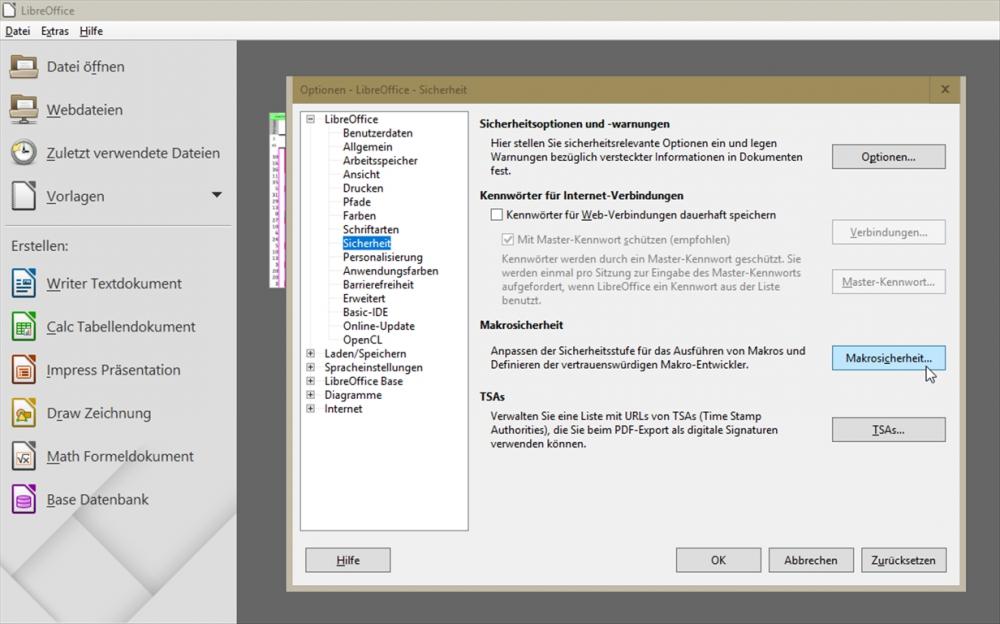Click the Abbrechen button
Screen dimensions: 1000x624
[811, 560]
